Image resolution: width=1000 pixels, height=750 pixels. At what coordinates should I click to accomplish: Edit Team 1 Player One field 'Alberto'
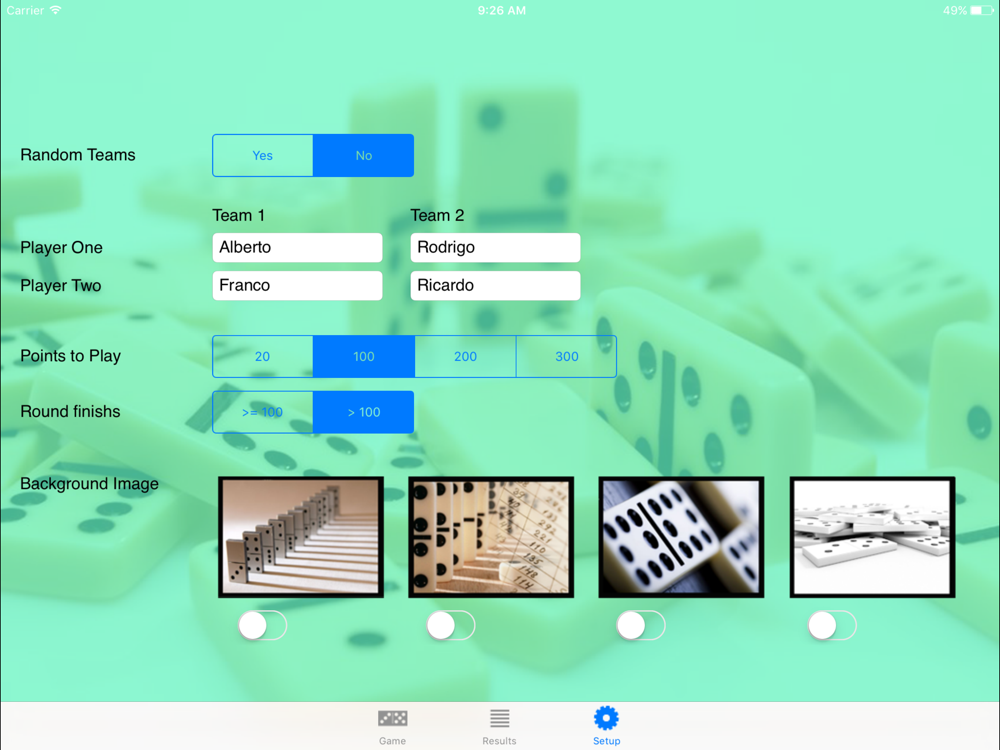click(x=297, y=247)
